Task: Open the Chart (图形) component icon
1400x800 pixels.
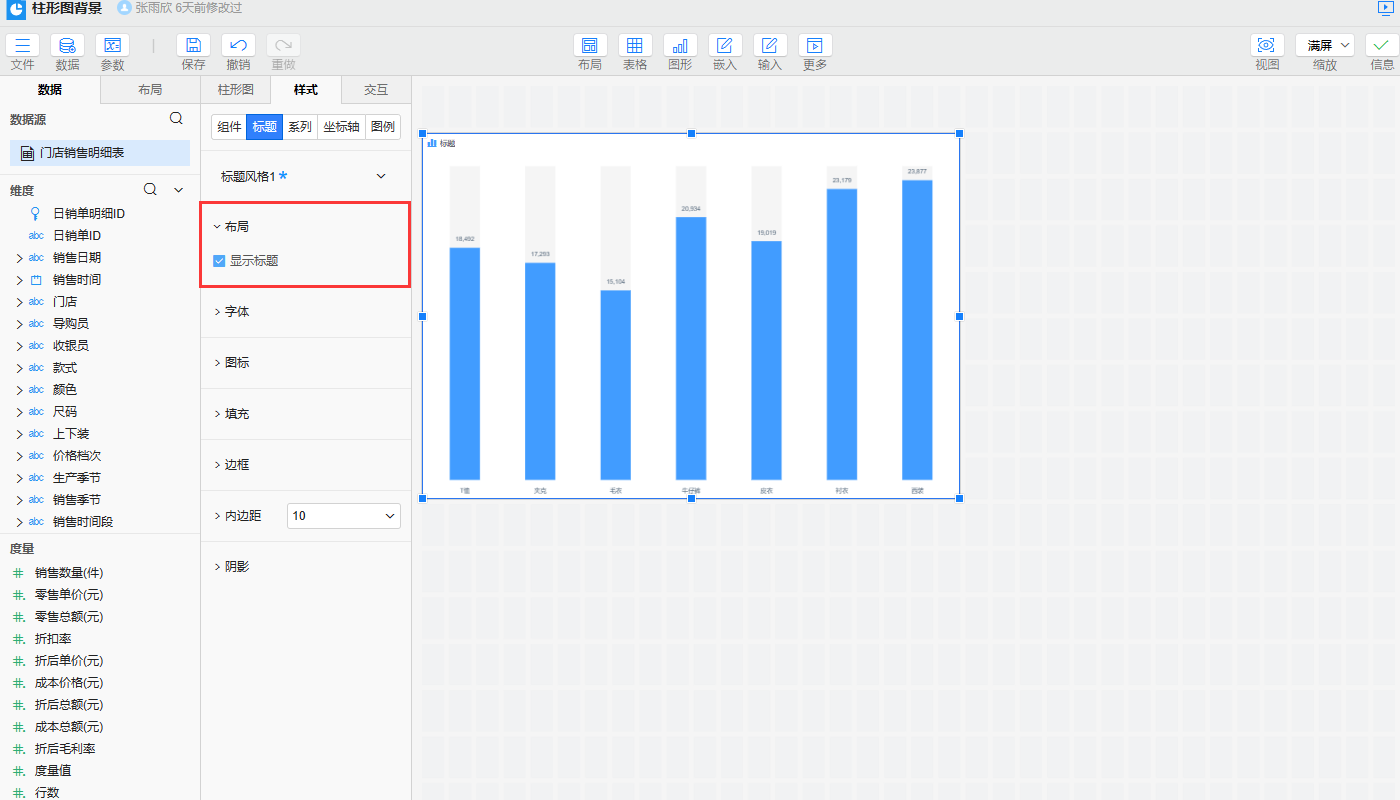Action: [x=680, y=46]
